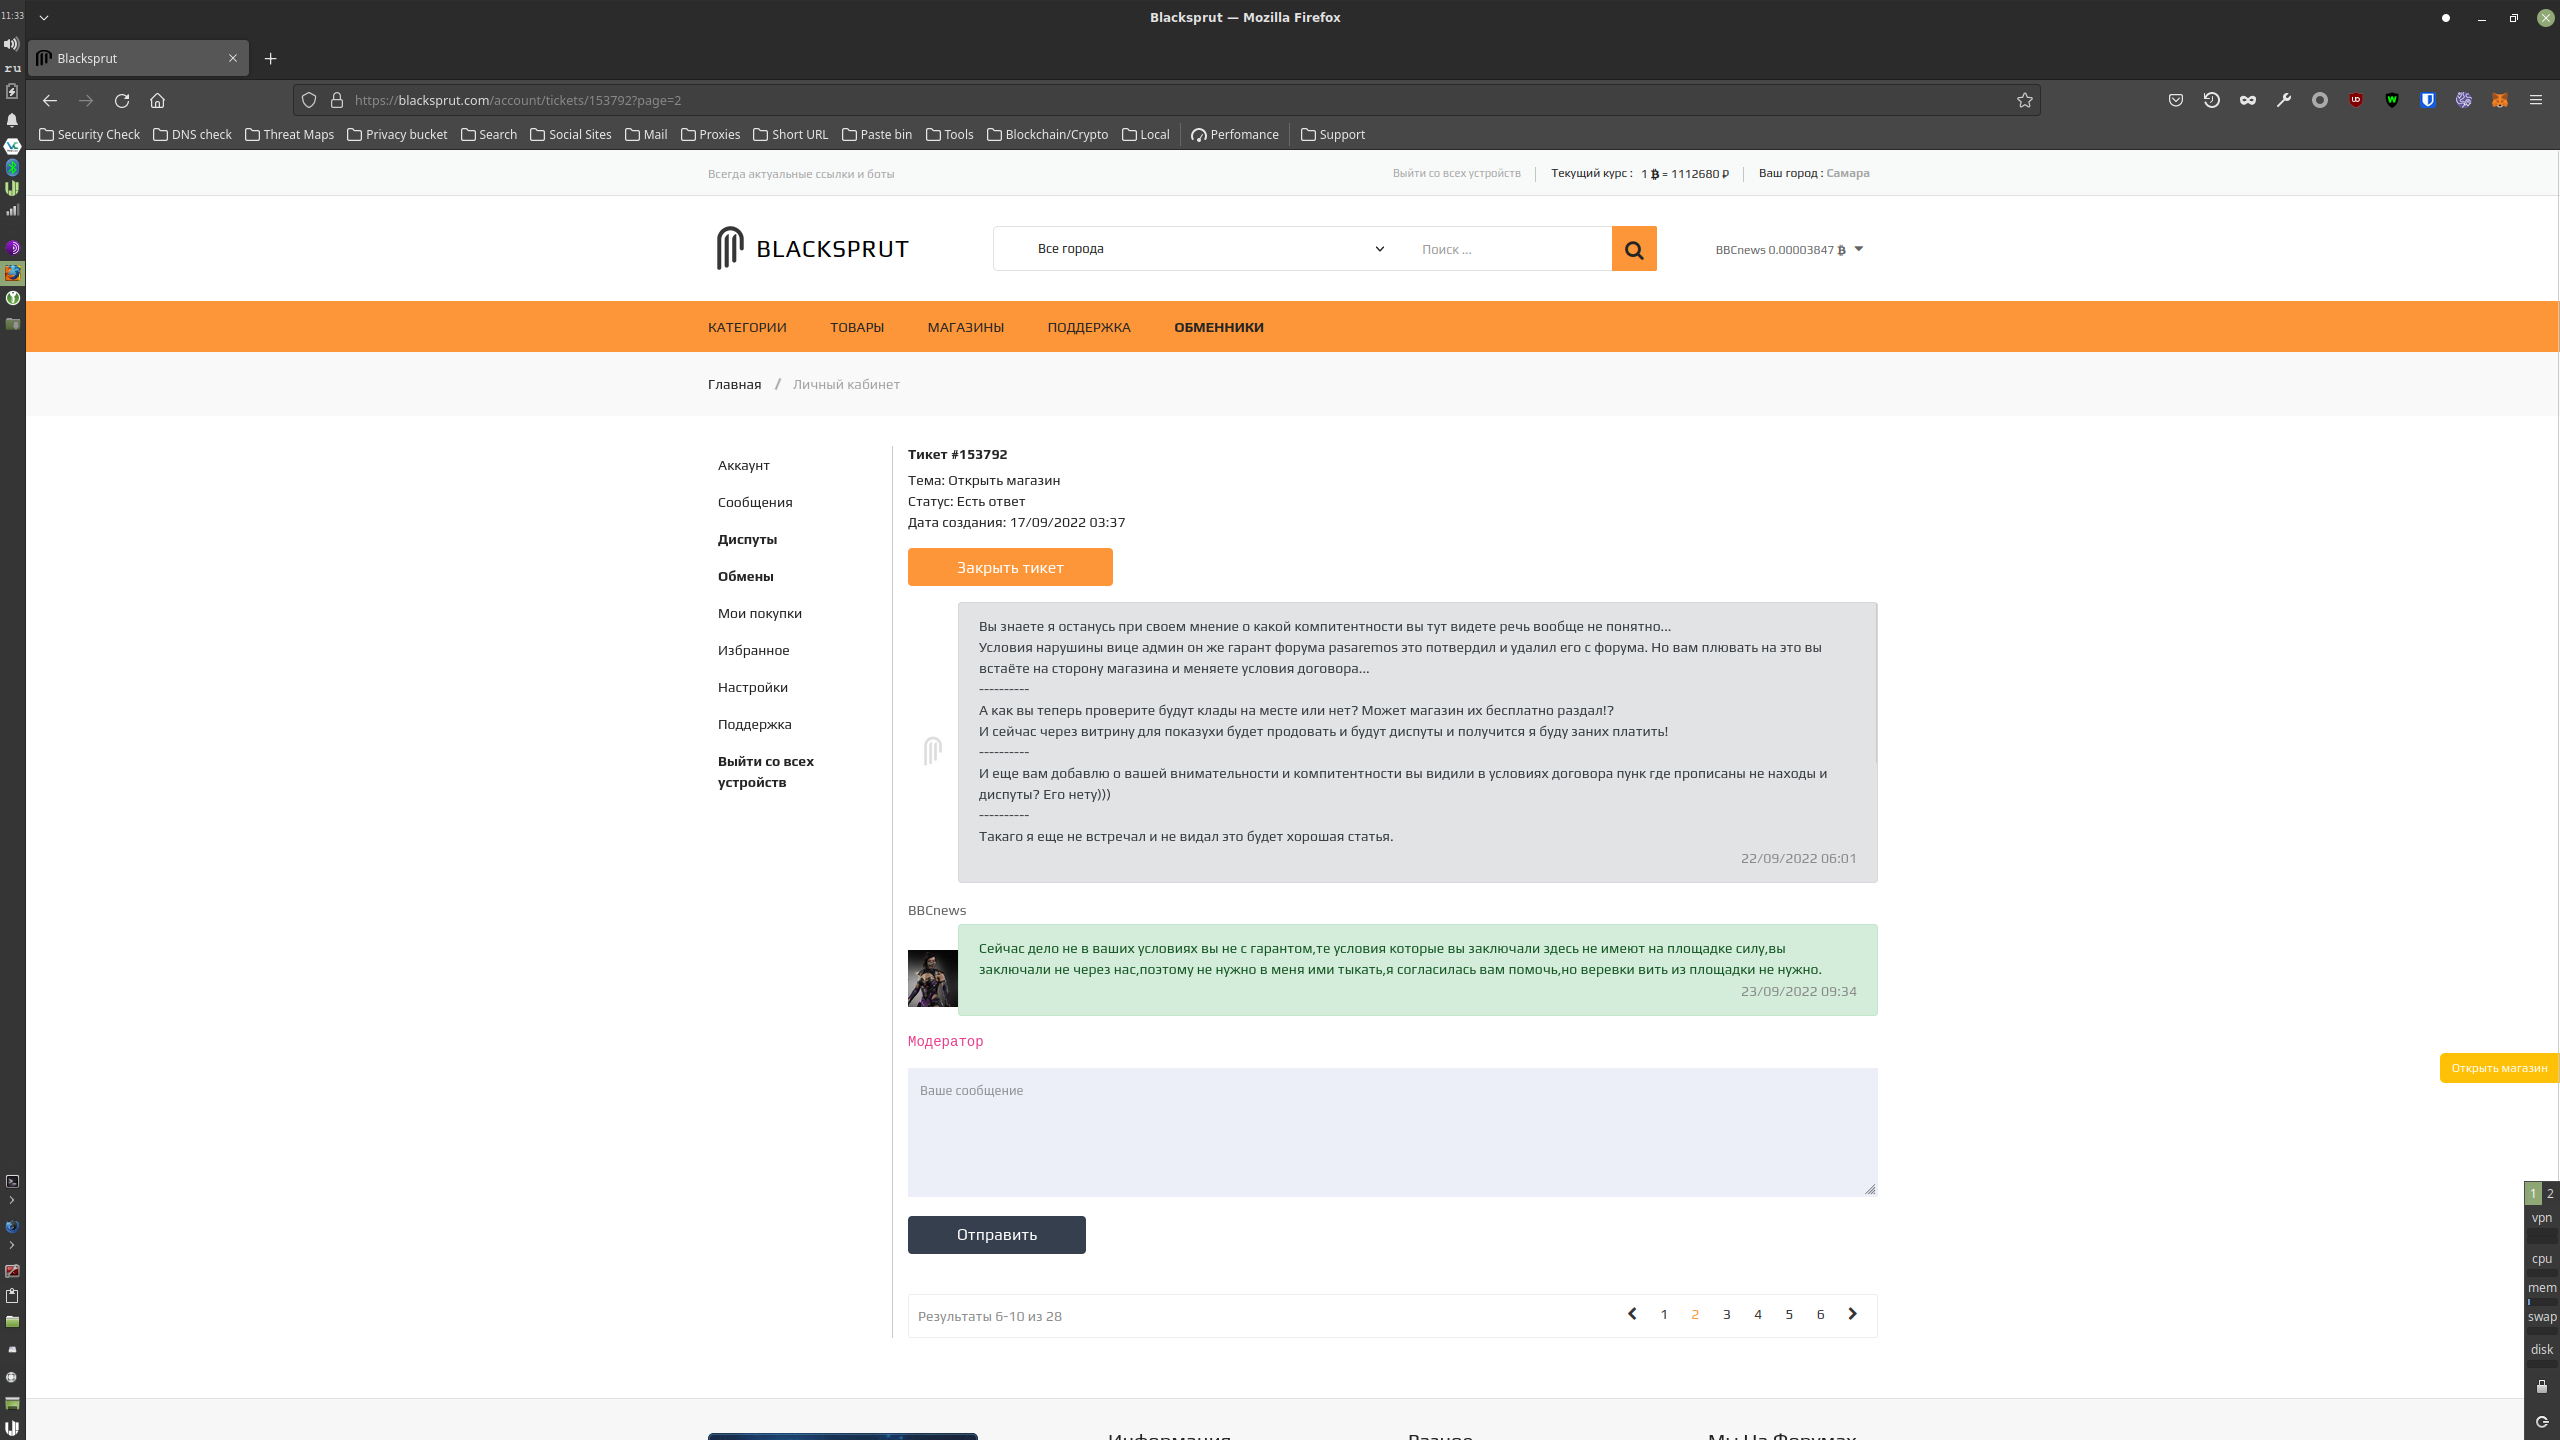Click the vpn indicator in the side panel
Viewport: 2560px width, 1440px height.
coord(2542,1218)
